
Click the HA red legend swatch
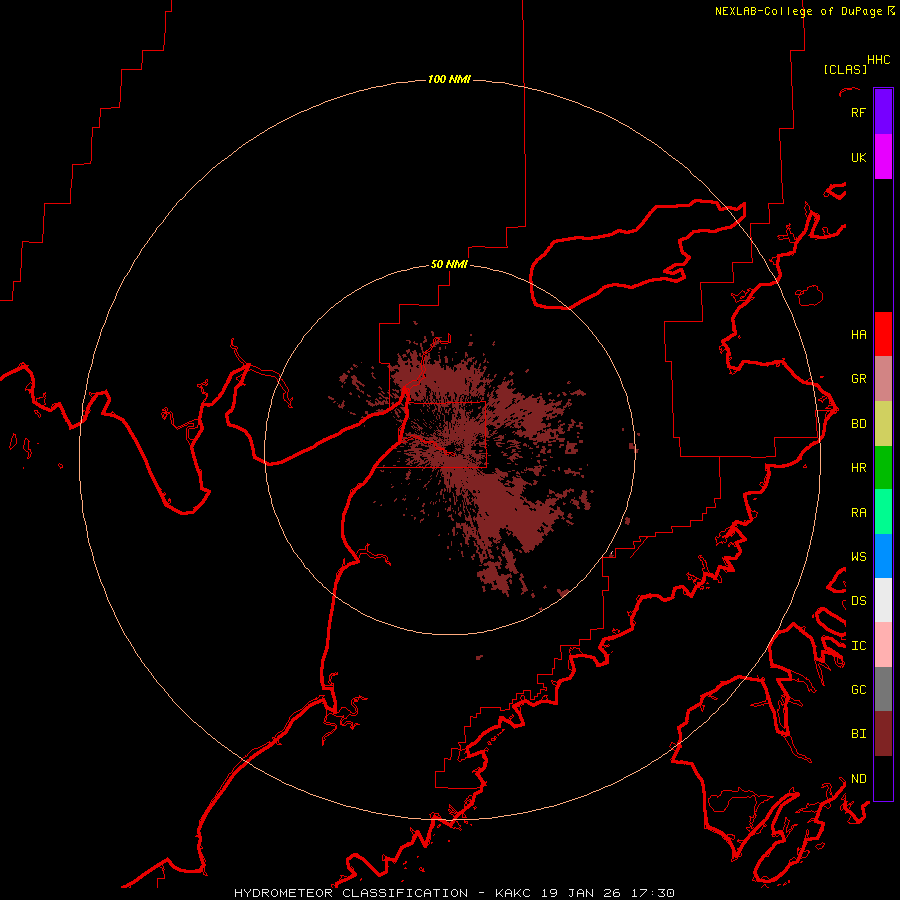click(883, 334)
